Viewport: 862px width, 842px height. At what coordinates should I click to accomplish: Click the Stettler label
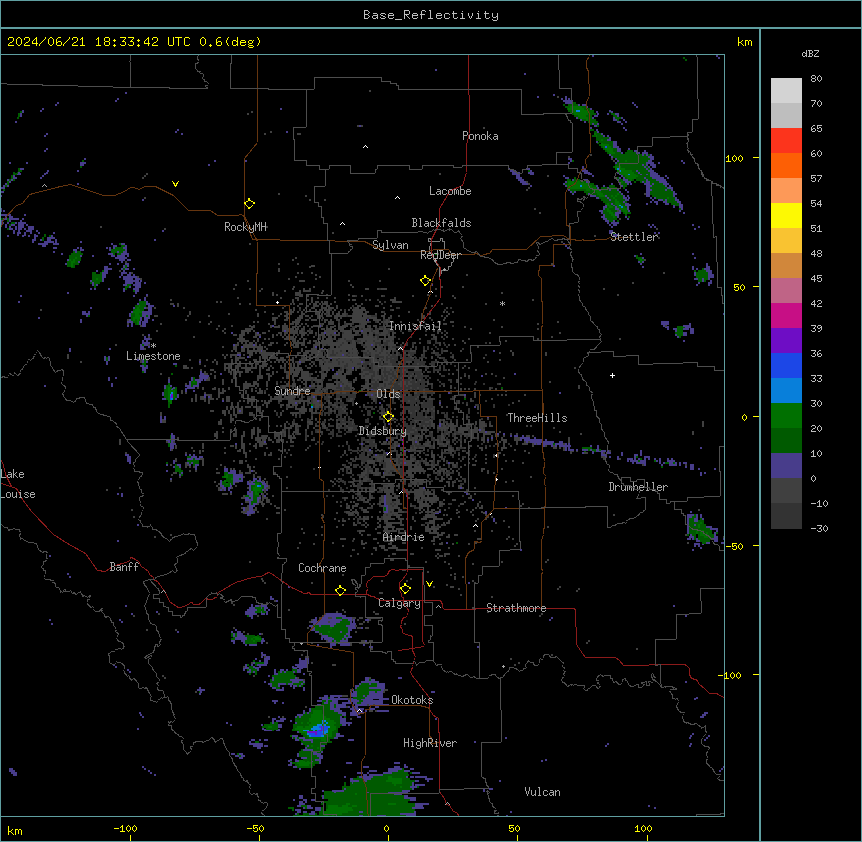pos(634,237)
